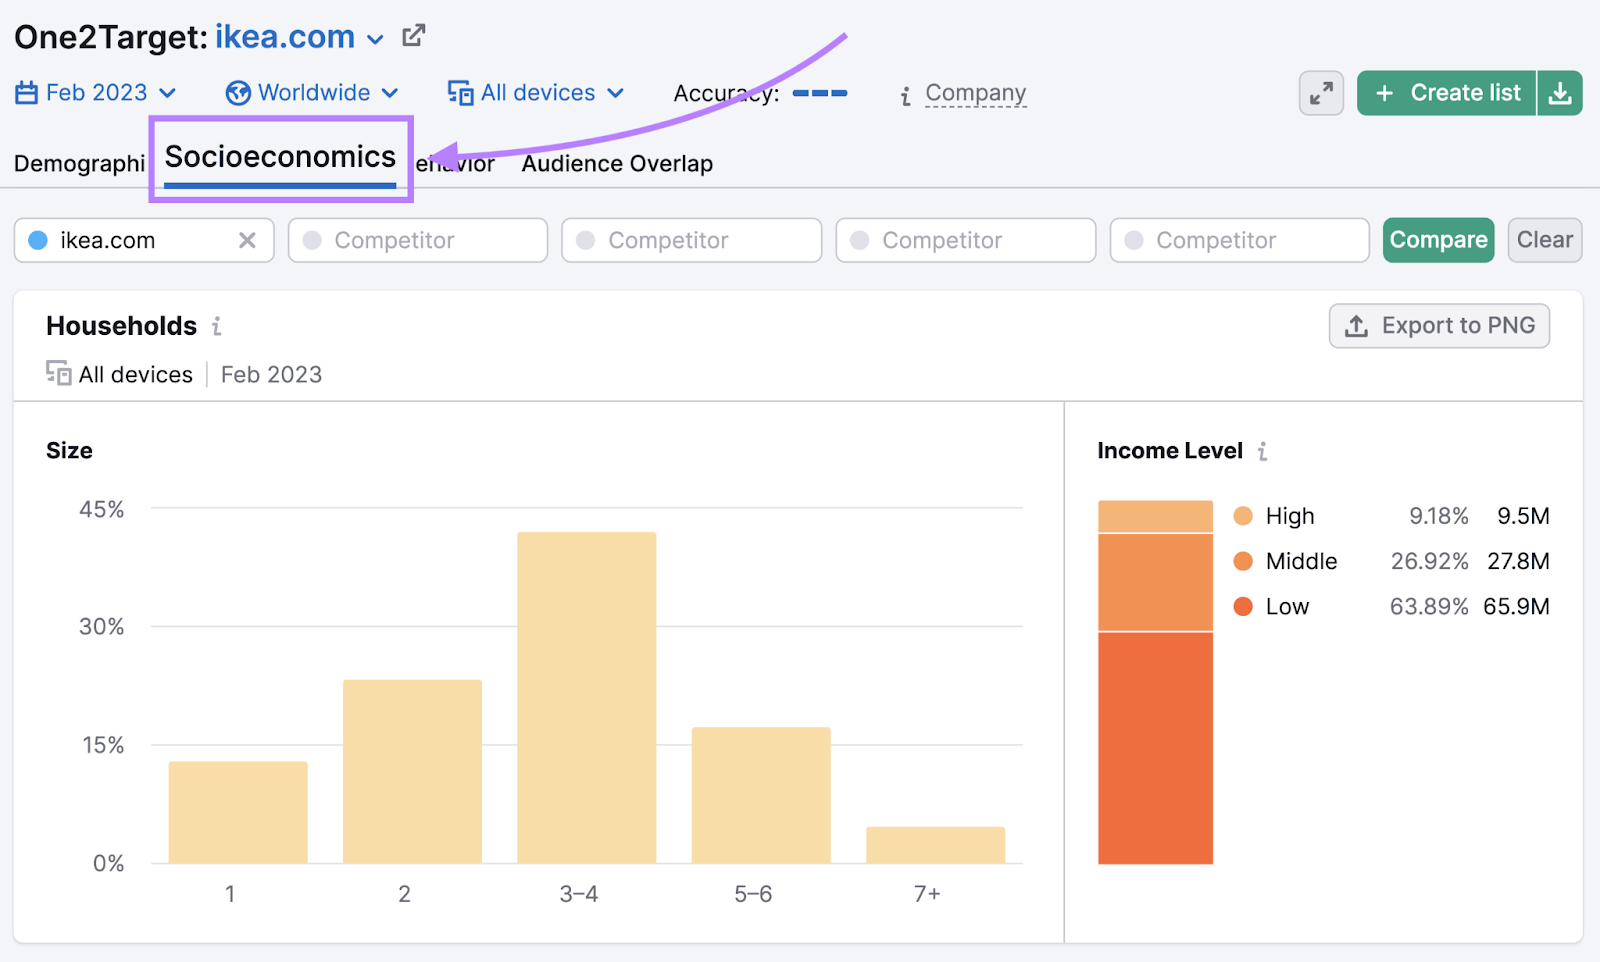Click the Size chart heading
The width and height of the screenshot is (1600, 962).
[69, 451]
